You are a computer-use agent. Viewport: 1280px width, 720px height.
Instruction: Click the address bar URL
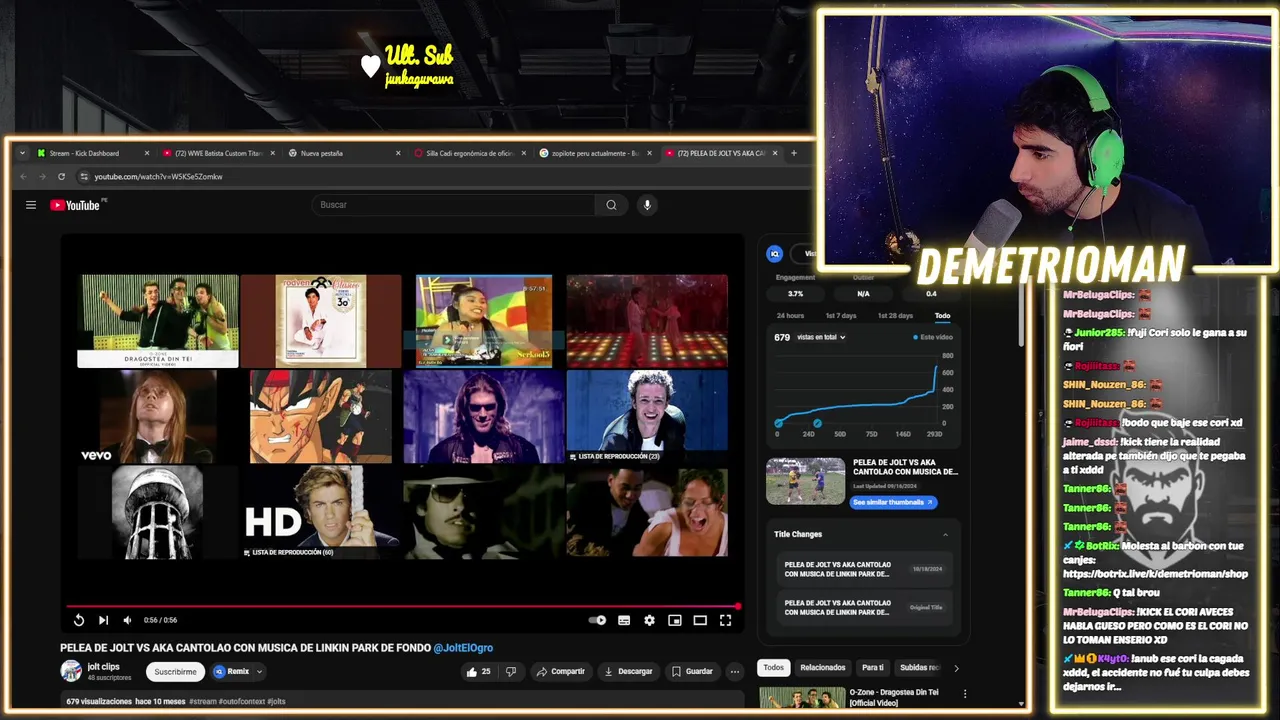pyautogui.click(x=159, y=176)
